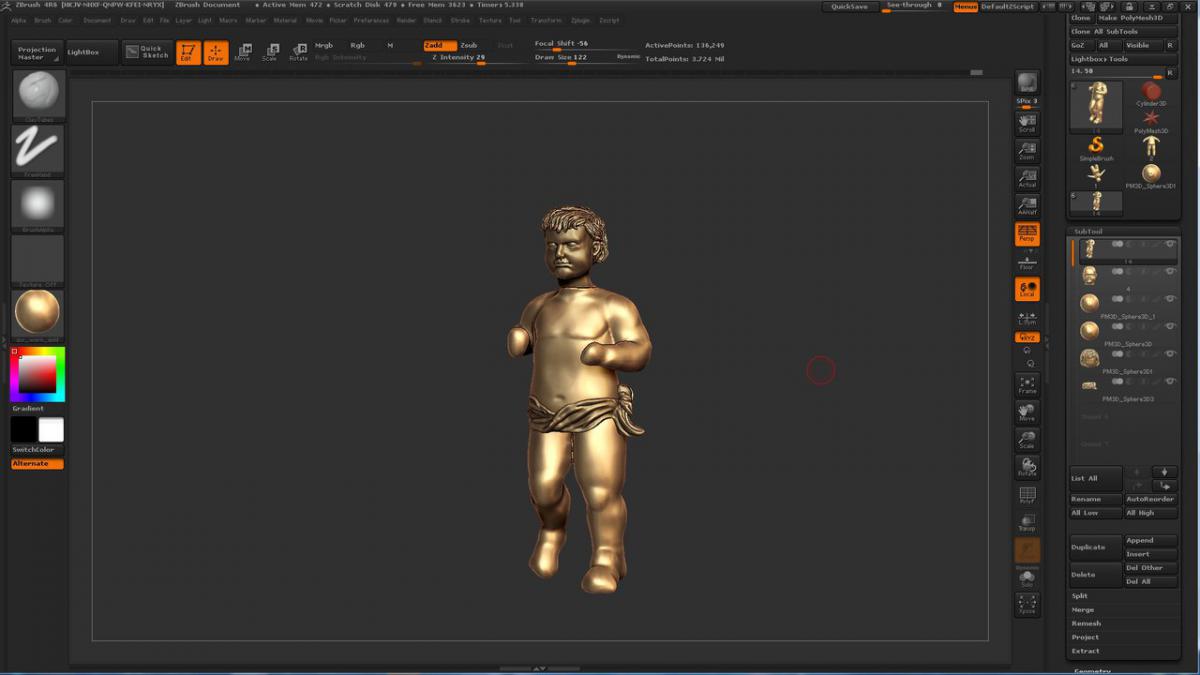This screenshot has width=1200, height=675.
Task: Toggle Local symmetry button
Action: tap(1027, 289)
